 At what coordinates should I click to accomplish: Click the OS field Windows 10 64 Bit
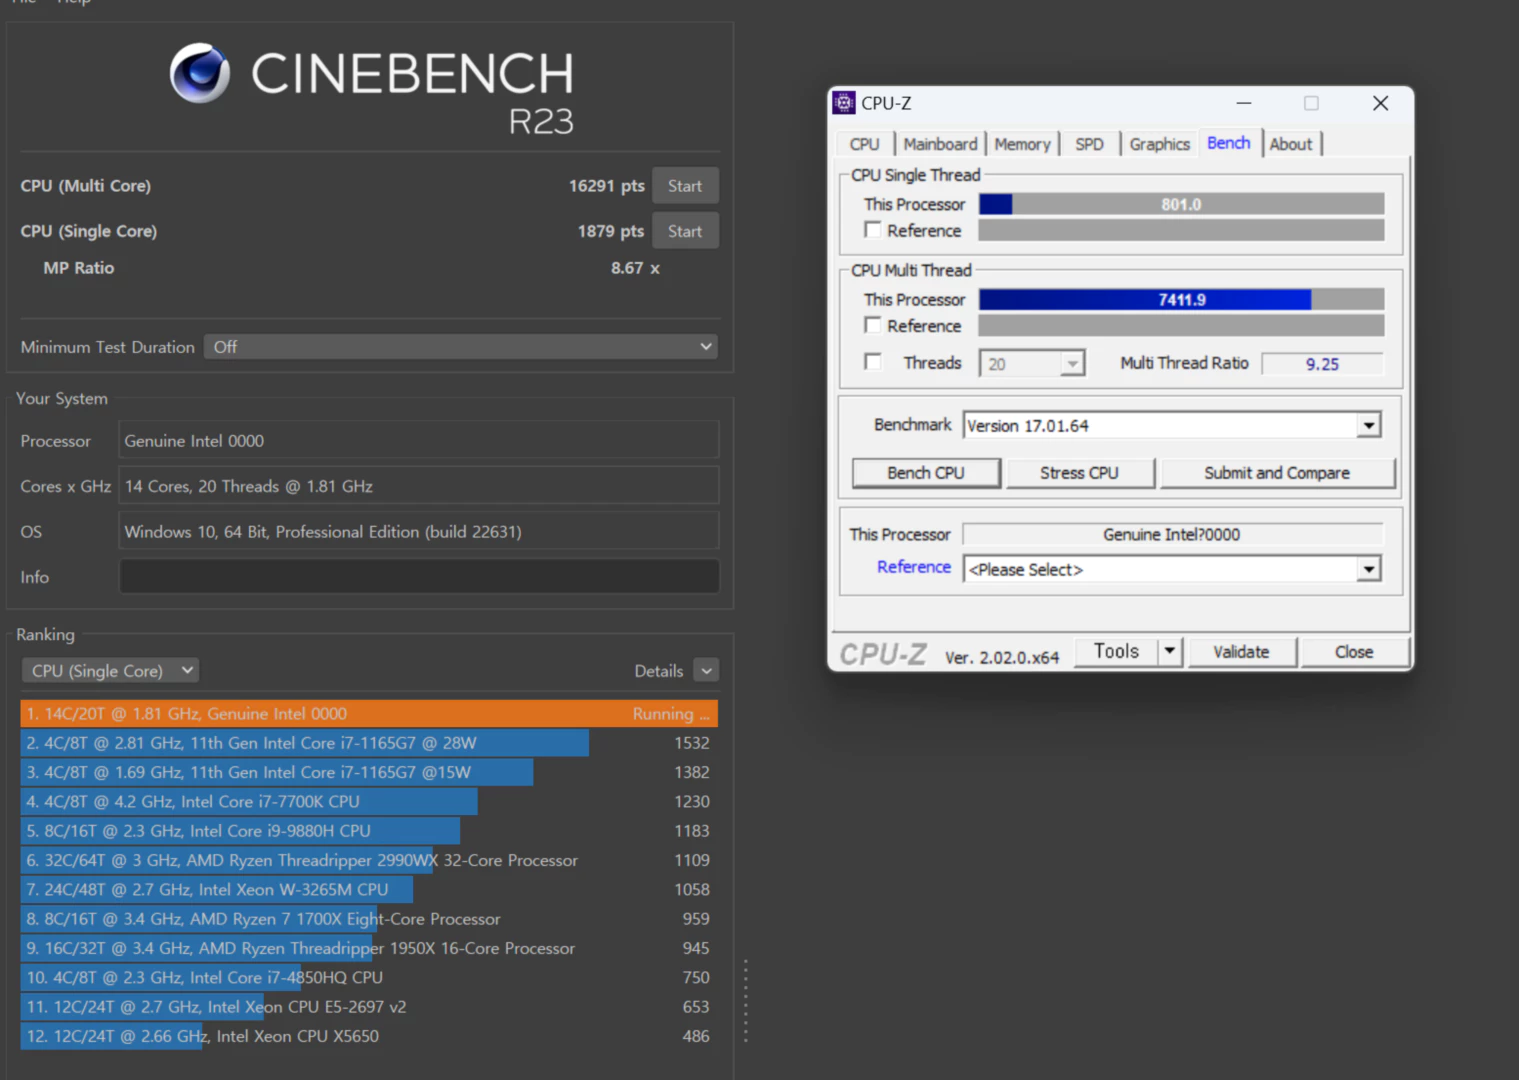(419, 532)
